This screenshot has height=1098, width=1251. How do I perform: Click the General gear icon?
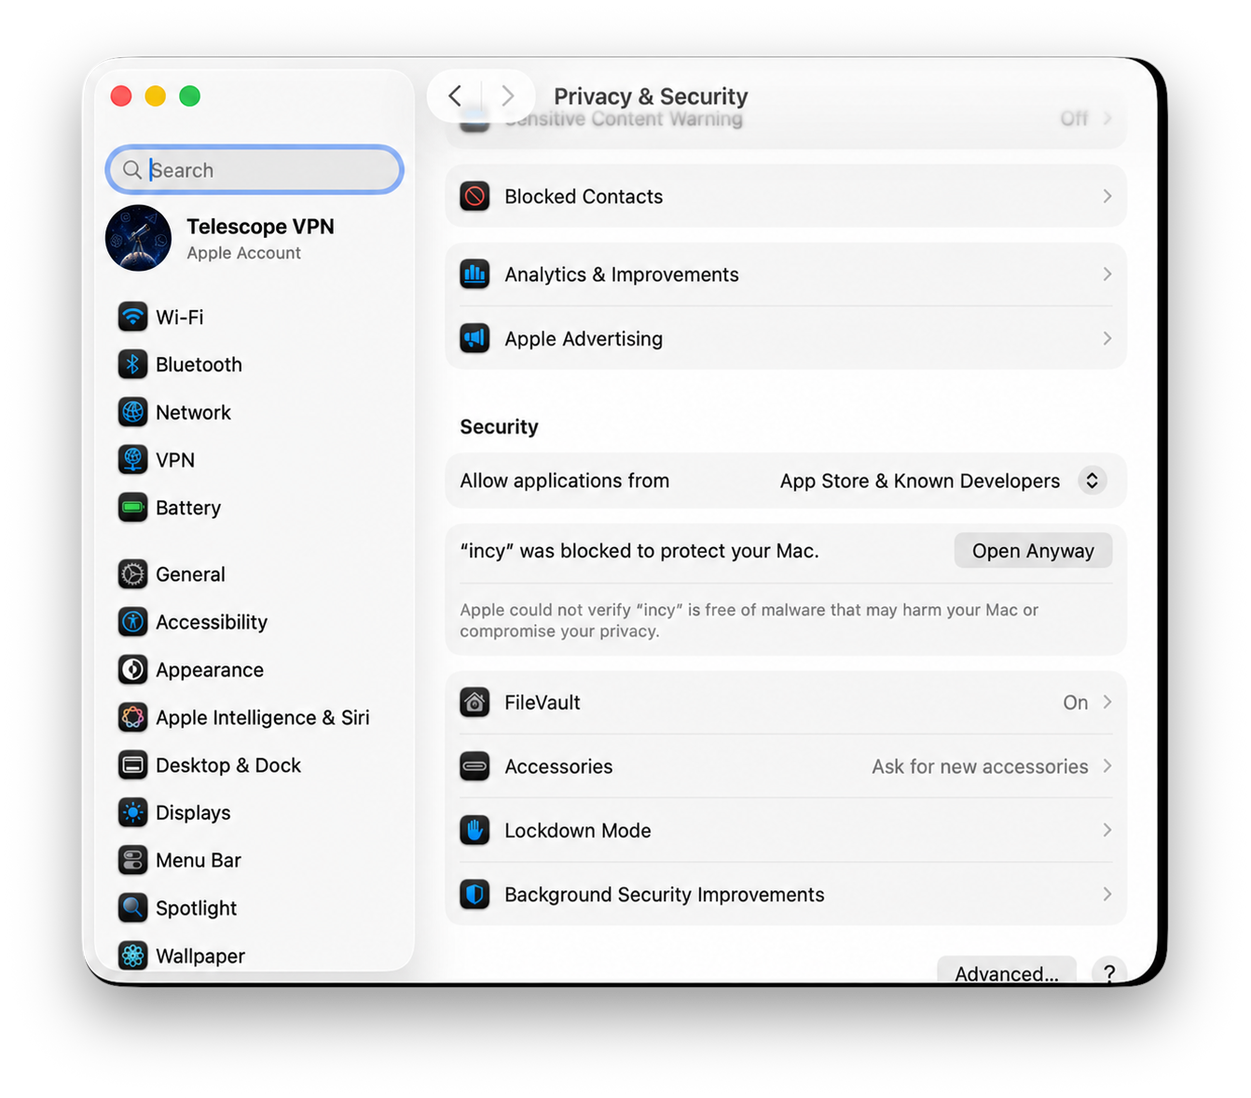tap(133, 574)
